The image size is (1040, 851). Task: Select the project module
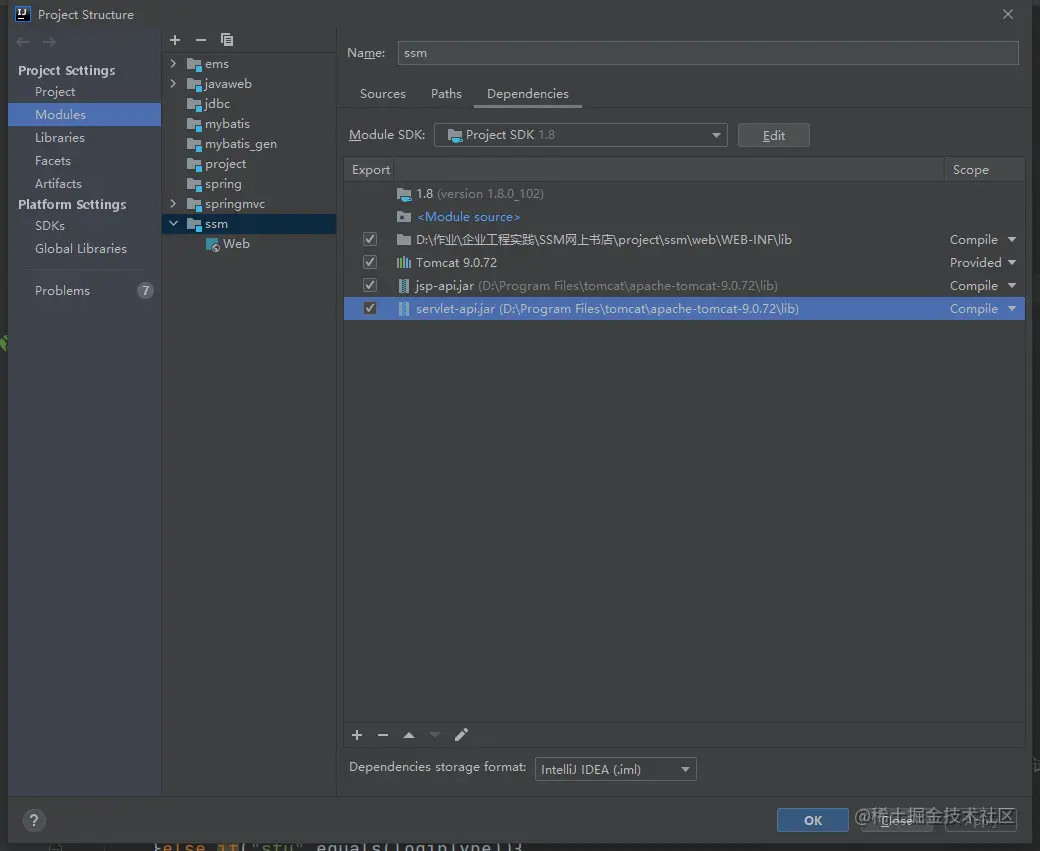click(x=225, y=164)
